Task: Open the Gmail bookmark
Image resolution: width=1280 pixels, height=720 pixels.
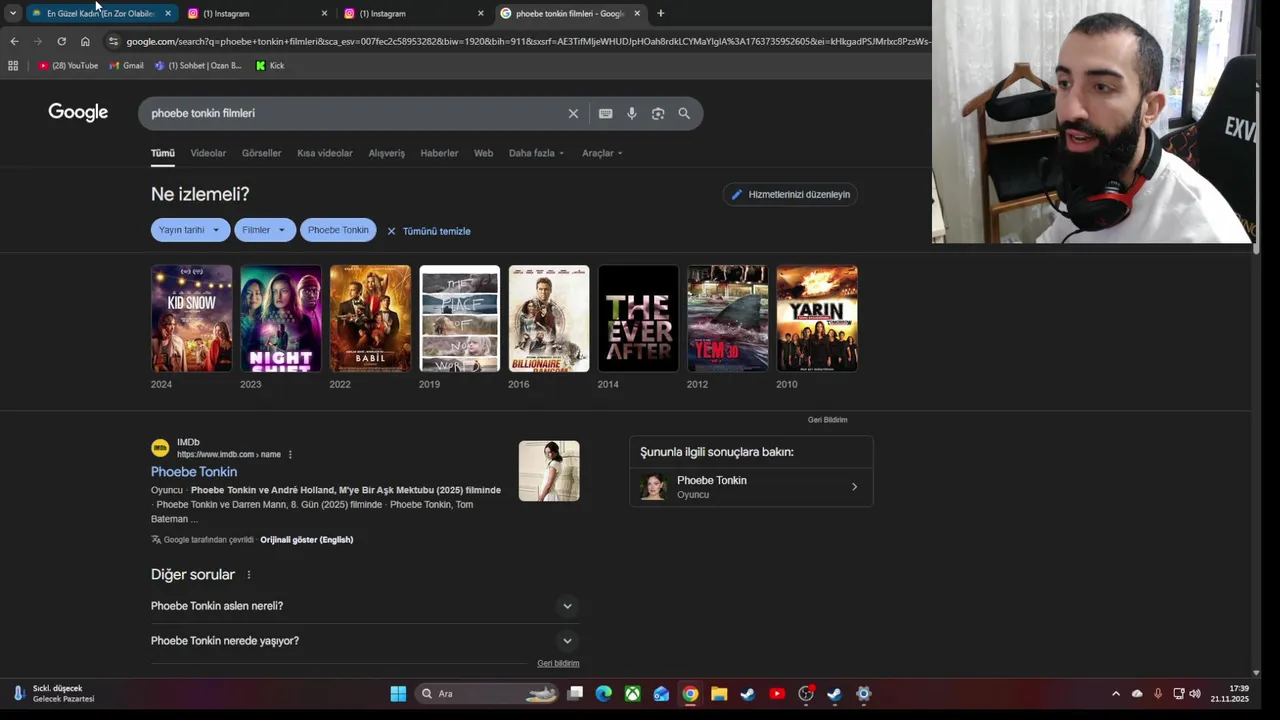Action: pos(126,65)
